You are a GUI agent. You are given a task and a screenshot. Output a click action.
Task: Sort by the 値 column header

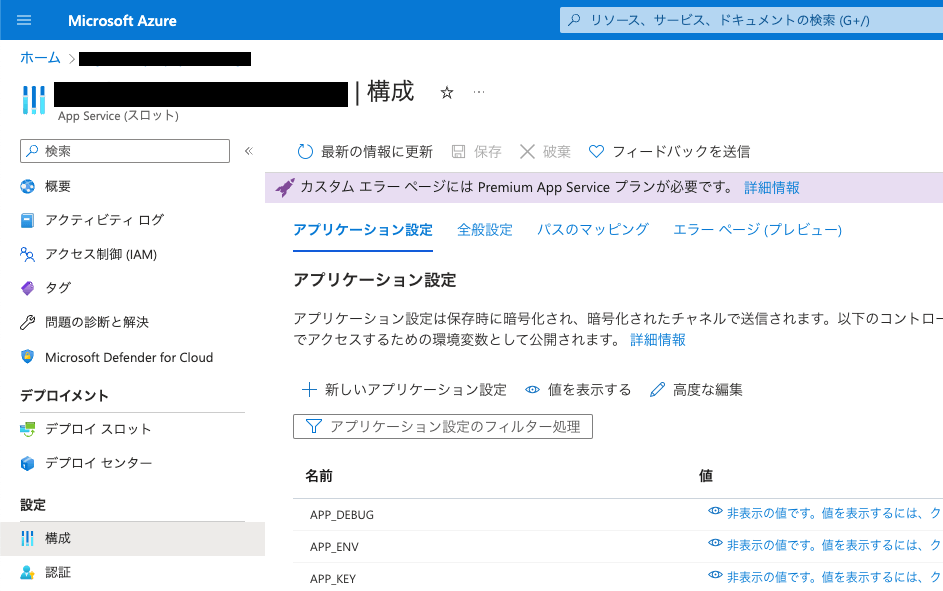tap(705, 476)
